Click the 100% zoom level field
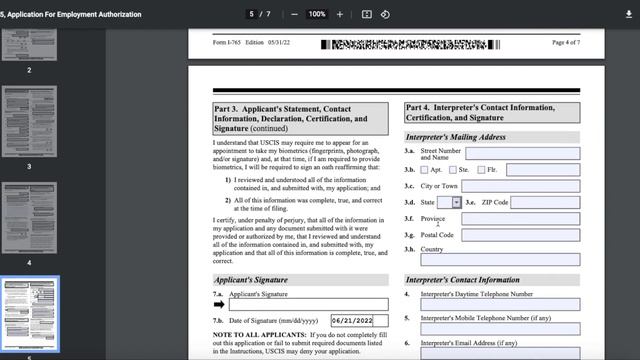The width and height of the screenshot is (640, 360). pos(317,14)
